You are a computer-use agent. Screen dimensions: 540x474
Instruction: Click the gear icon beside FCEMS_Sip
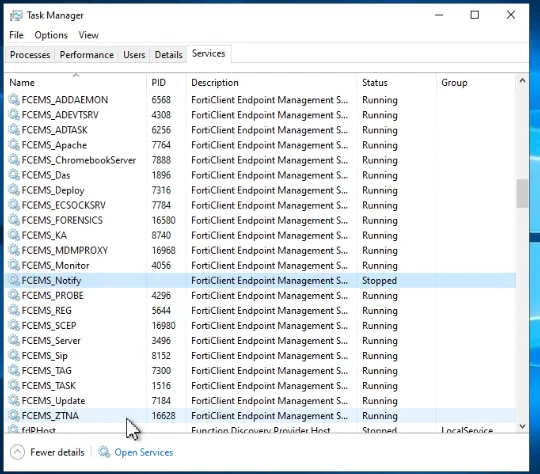(14, 356)
